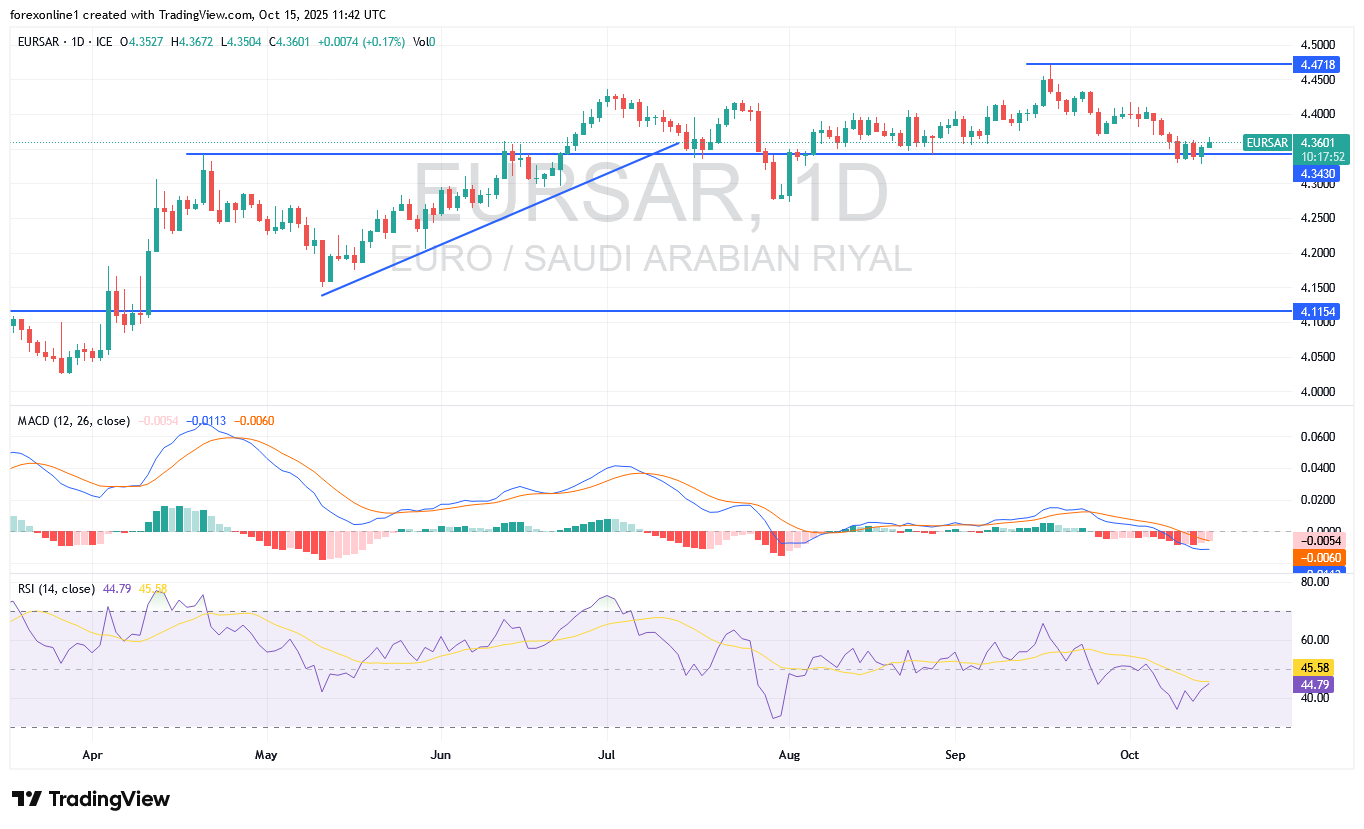Click the 4.1154 horizontal line price label
The width and height of the screenshot is (1364, 829).
tap(1317, 312)
